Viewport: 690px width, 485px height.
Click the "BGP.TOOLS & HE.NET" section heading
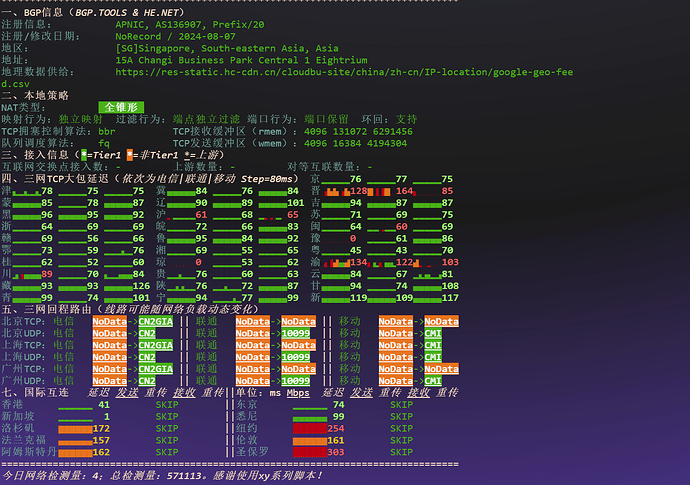[127, 13]
